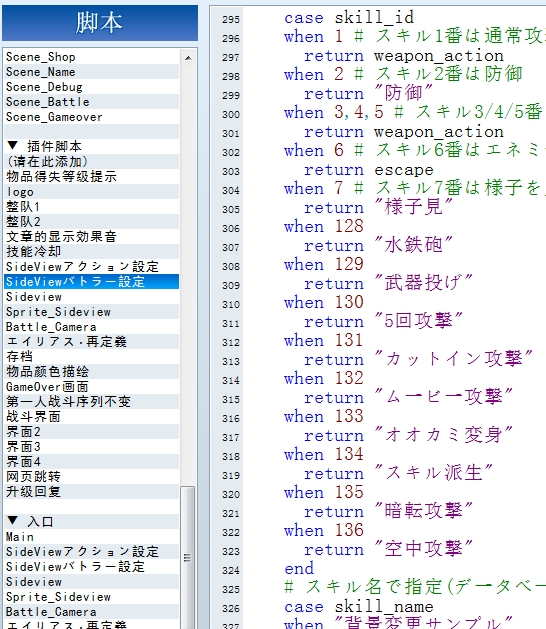546x629 pixels.
Task: Place cursor on 'when 3,4,5' line
Action: 413,112
